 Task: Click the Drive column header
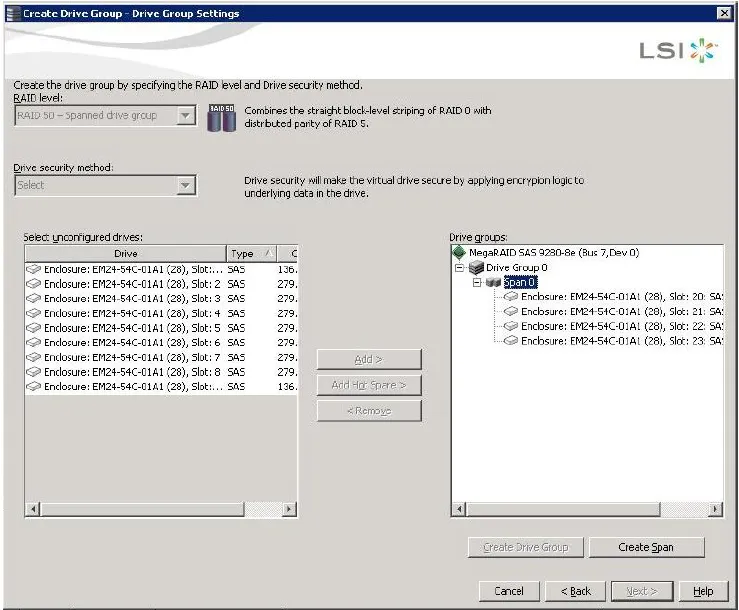click(126, 254)
